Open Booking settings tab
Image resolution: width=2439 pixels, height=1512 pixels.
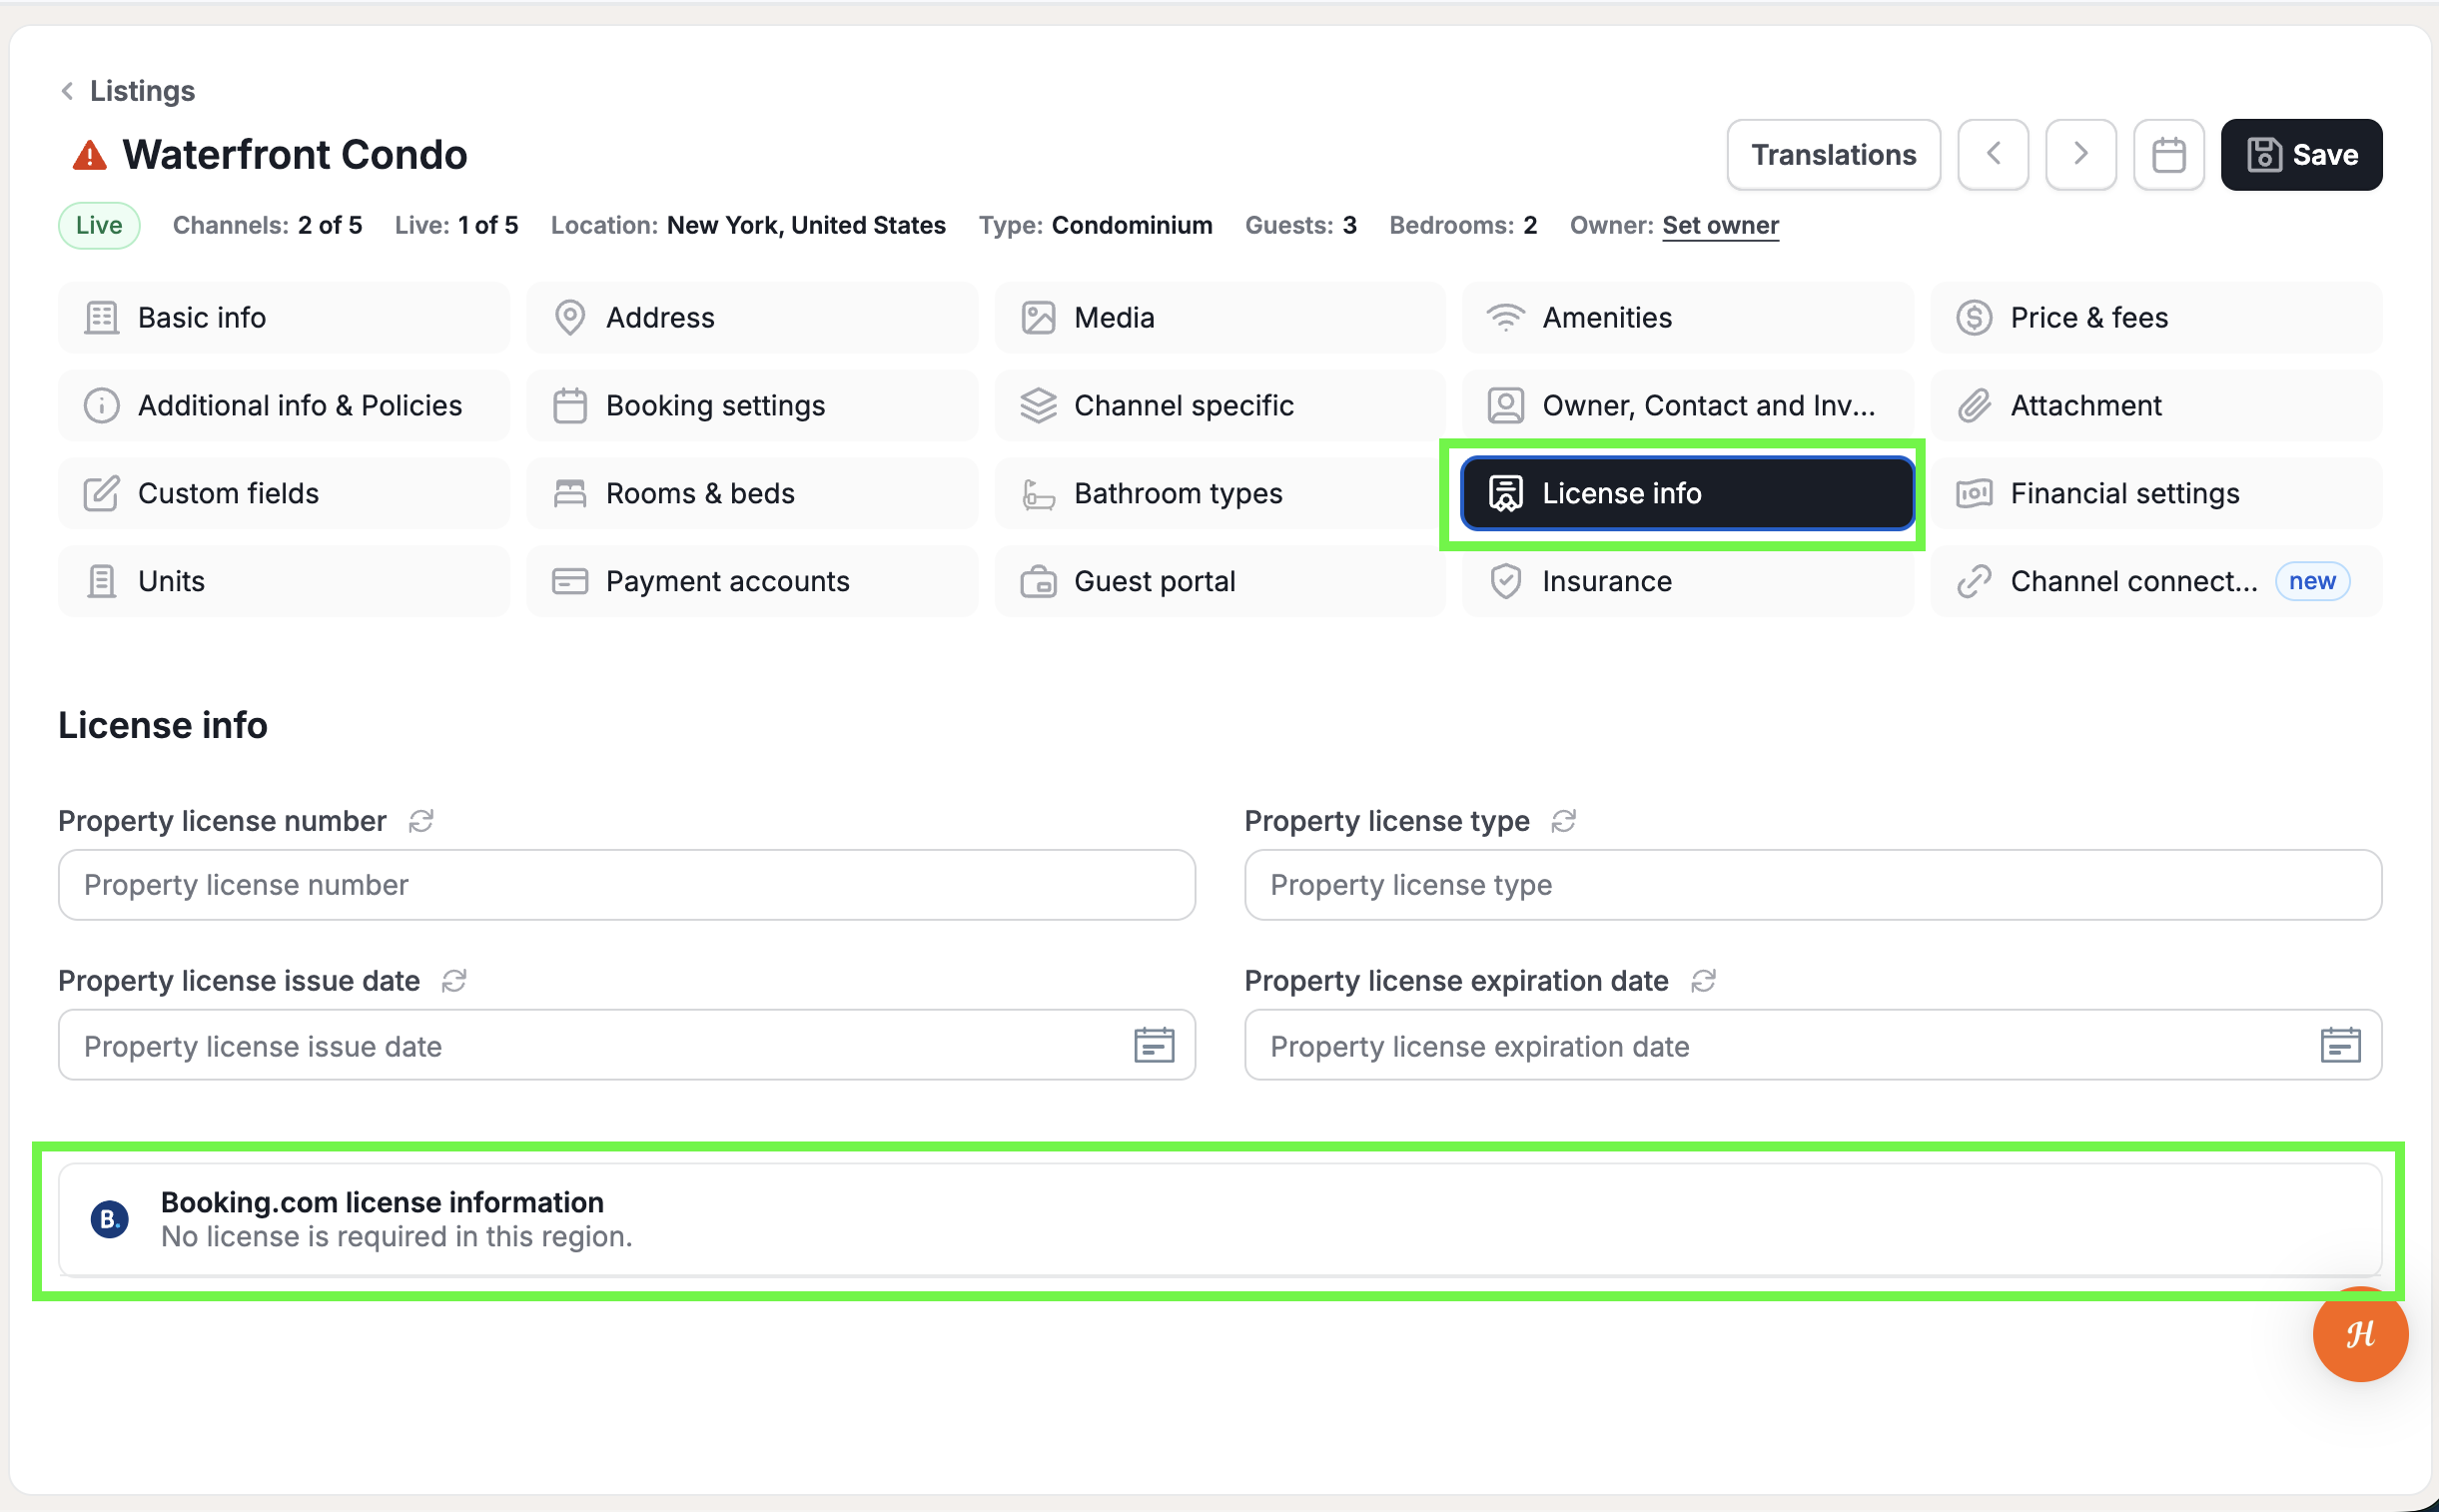(752, 406)
